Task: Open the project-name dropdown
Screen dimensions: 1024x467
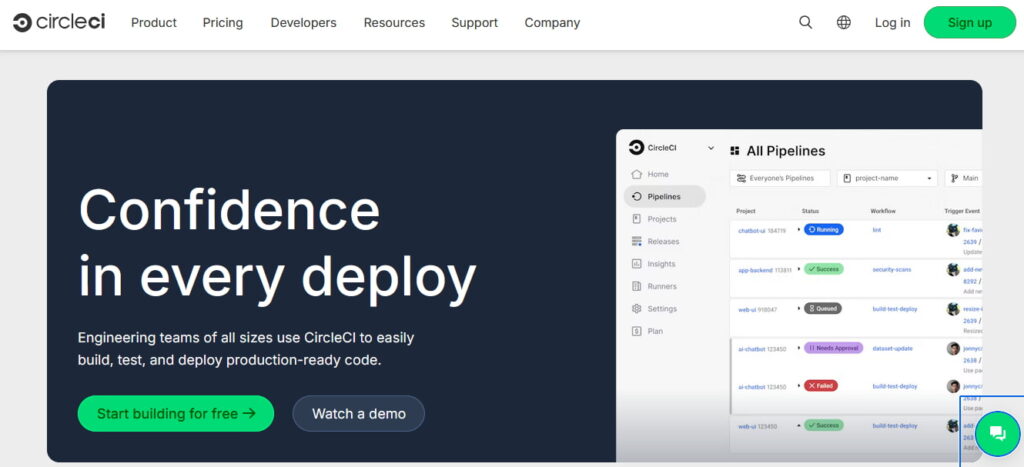Action: tap(888, 178)
